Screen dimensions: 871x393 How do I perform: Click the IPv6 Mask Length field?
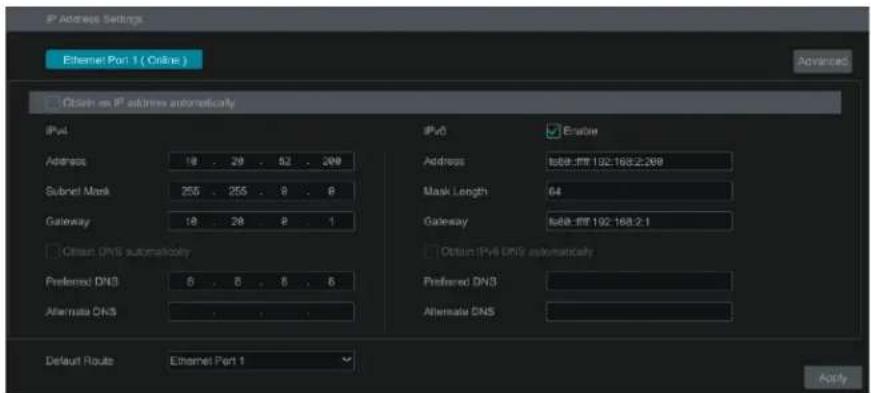click(x=639, y=191)
